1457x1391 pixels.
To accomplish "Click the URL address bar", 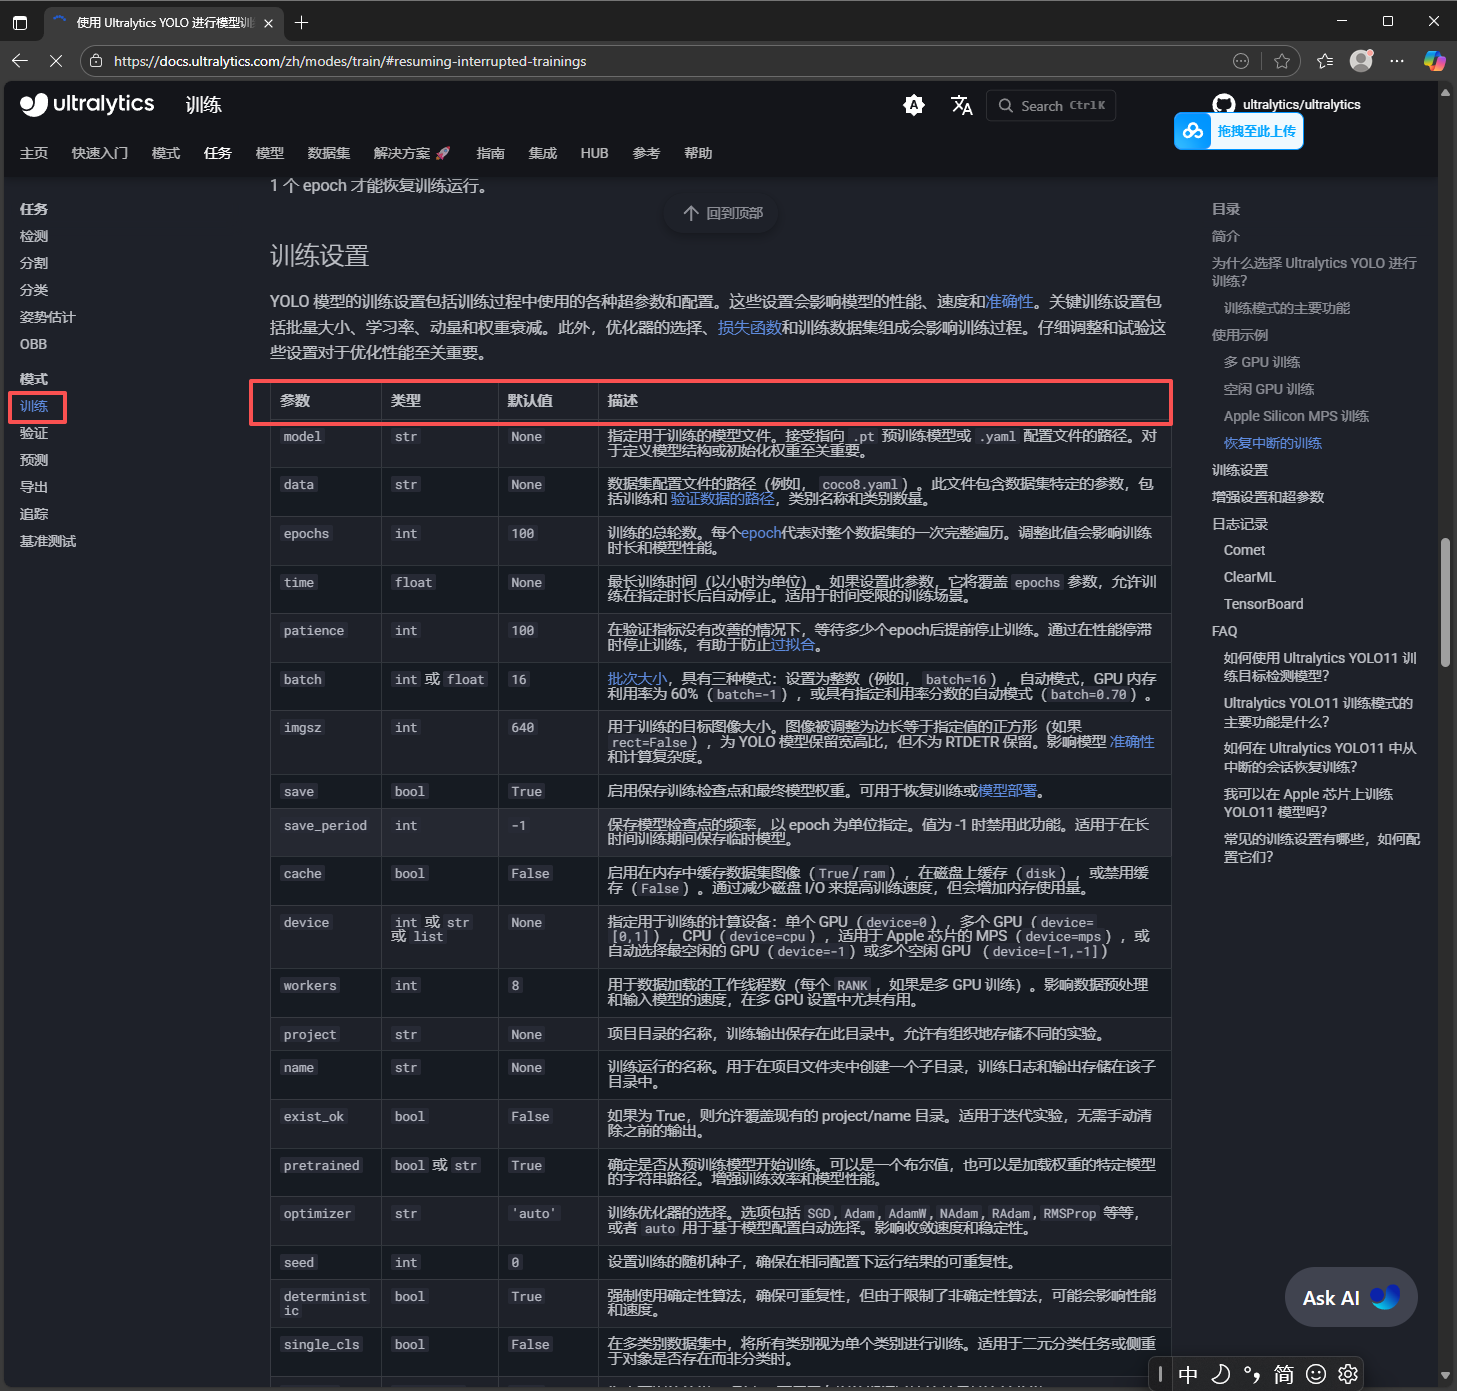I will click(660, 61).
